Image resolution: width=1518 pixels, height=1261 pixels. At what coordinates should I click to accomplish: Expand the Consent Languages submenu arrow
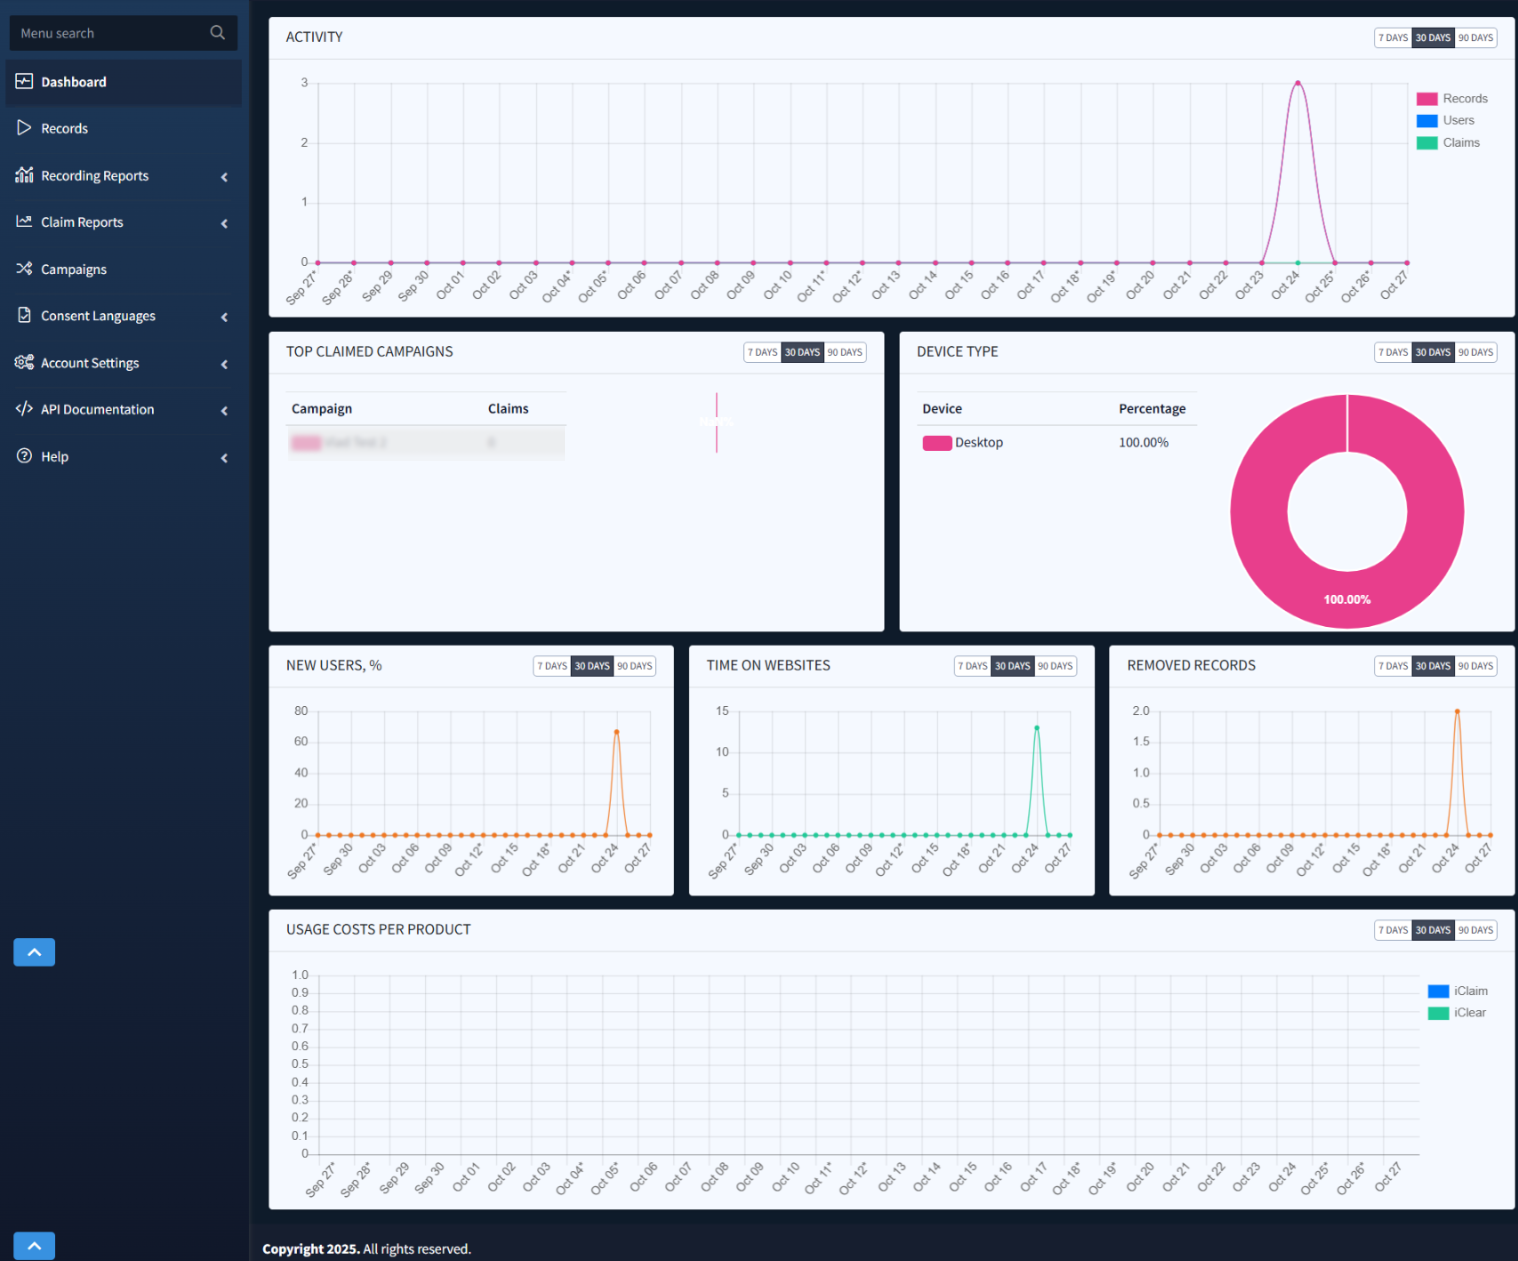click(x=224, y=317)
